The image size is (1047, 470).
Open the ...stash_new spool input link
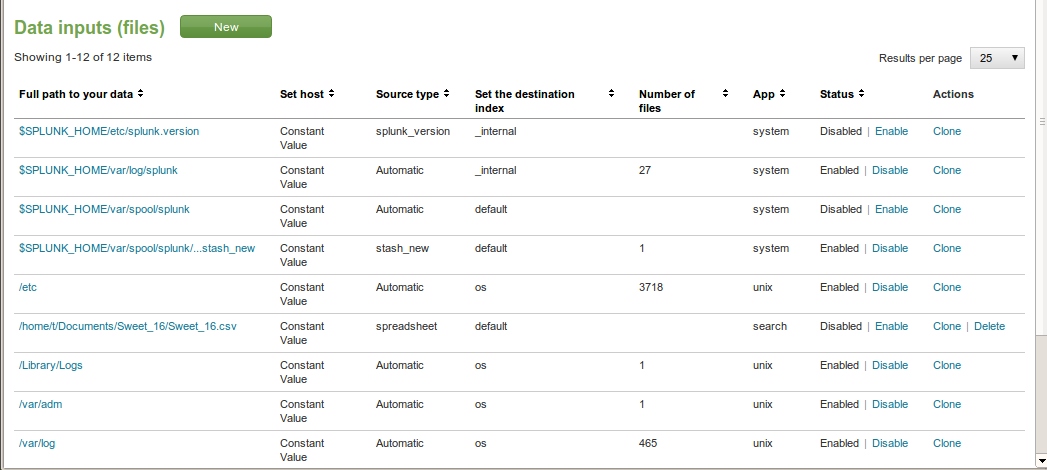tap(137, 248)
